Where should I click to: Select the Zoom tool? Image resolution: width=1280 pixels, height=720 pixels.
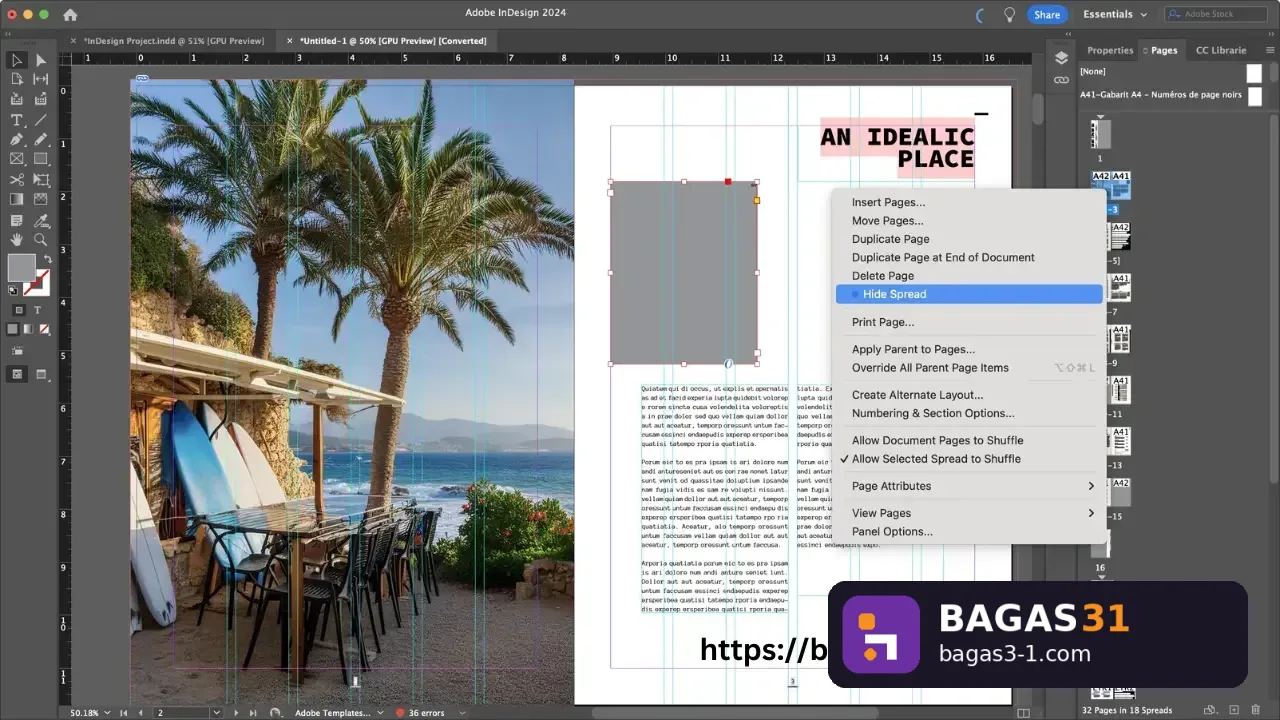pos(41,240)
